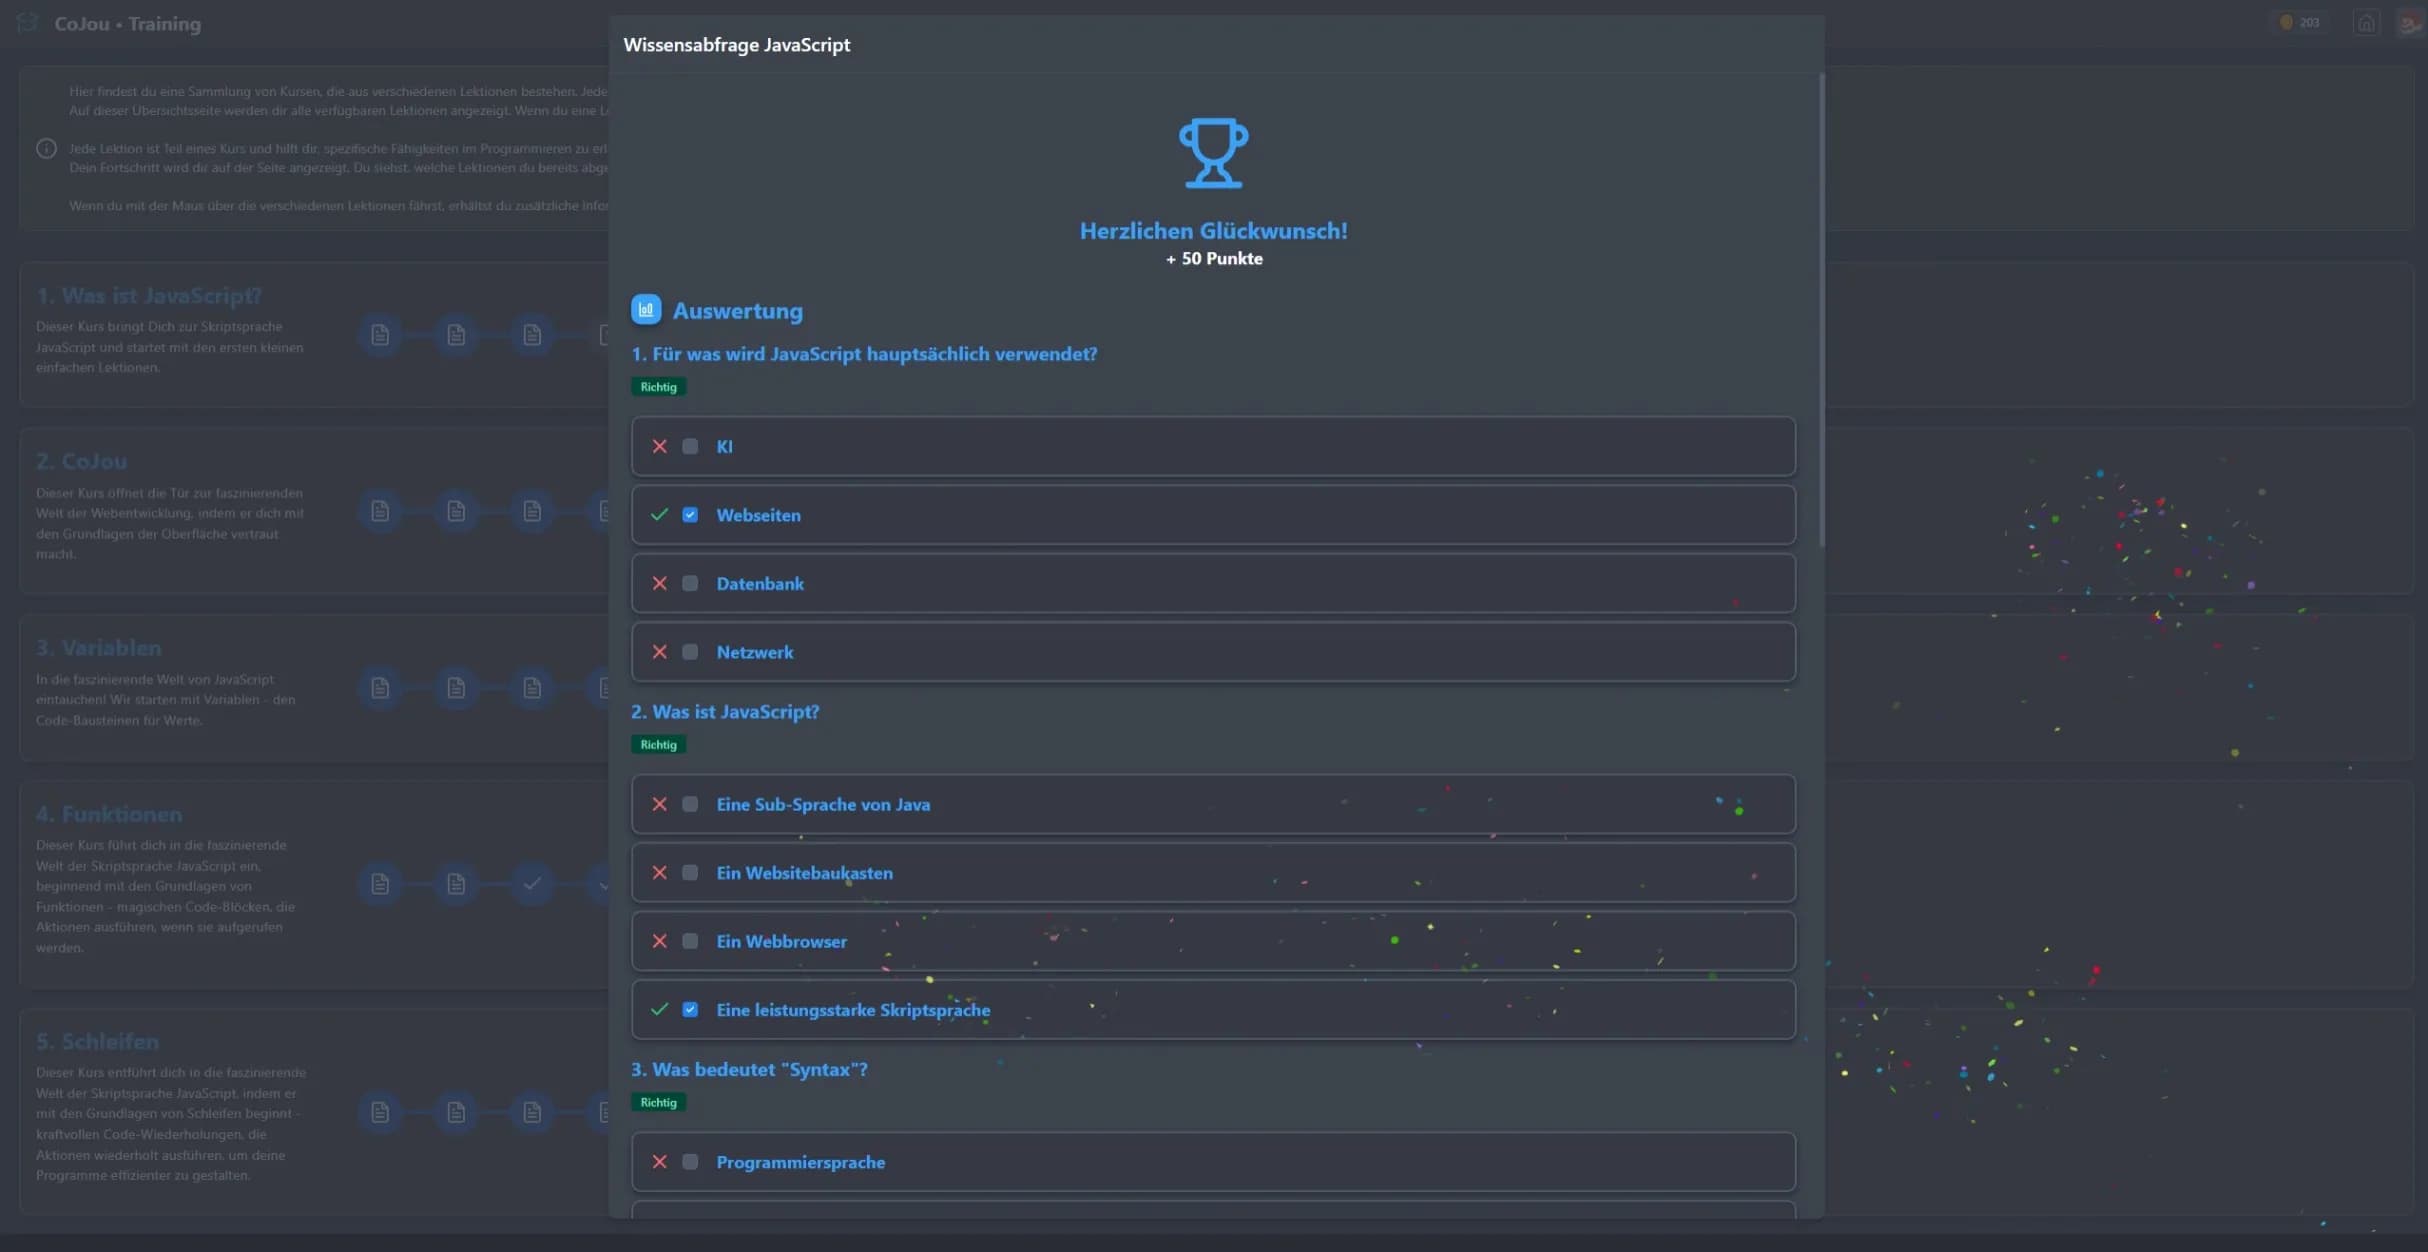
Task: Open first lesson icon of CoJou course
Action: 380,511
